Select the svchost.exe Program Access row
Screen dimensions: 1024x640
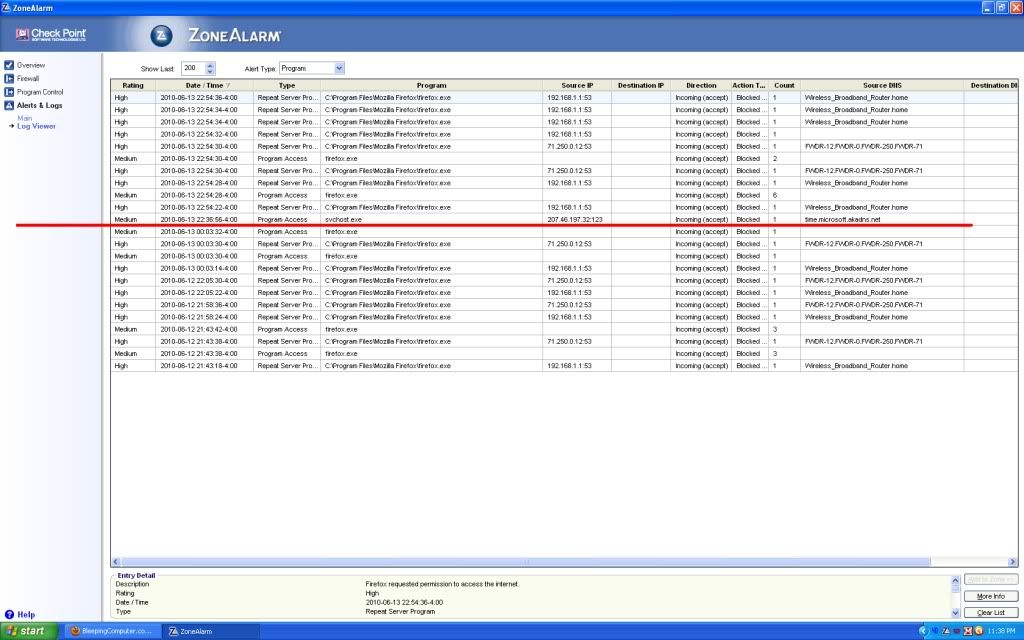coord(564,219)
